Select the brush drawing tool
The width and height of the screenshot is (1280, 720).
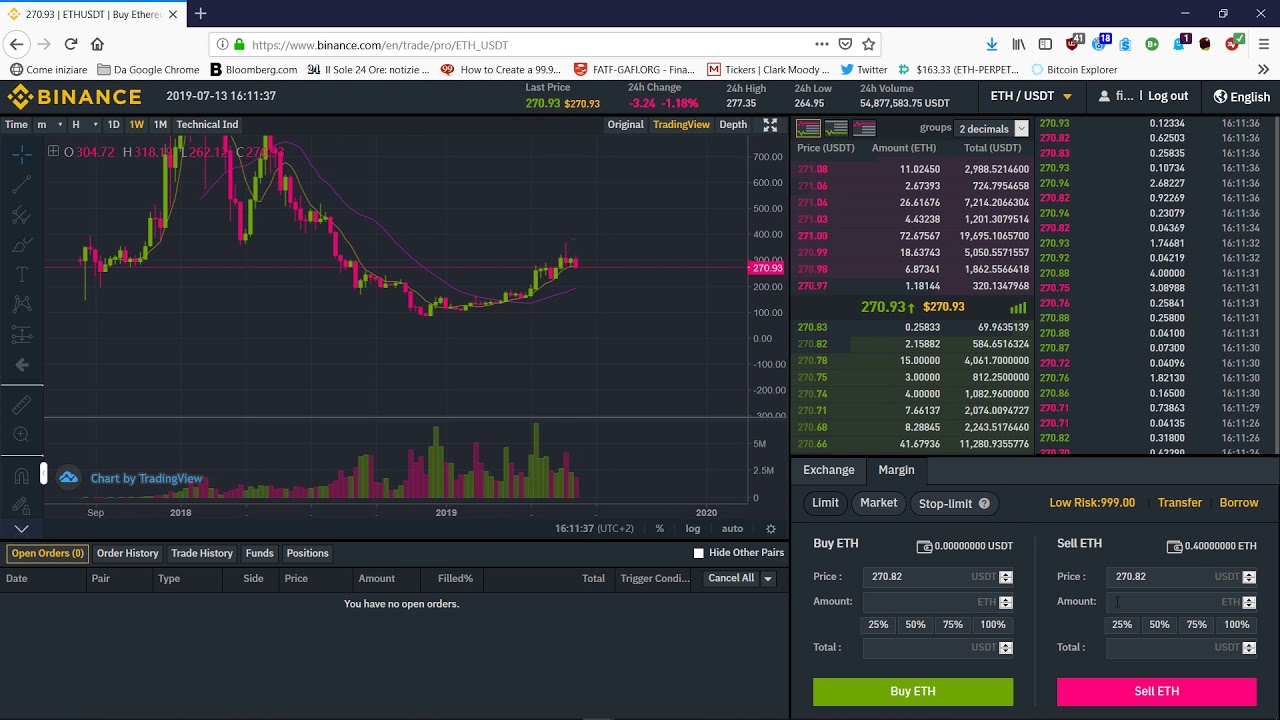(22, 245)
